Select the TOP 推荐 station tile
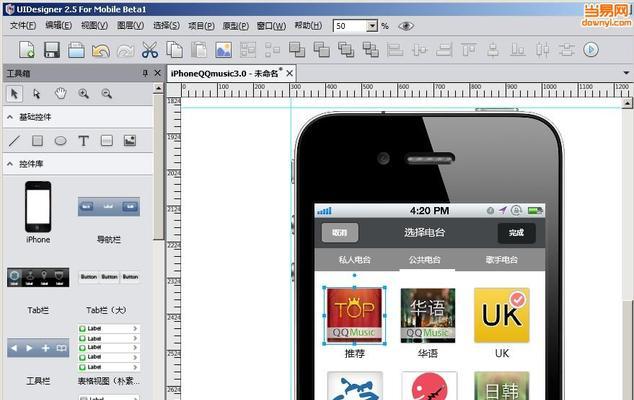Screen dimensions: 634x400 tap(354, 315)
